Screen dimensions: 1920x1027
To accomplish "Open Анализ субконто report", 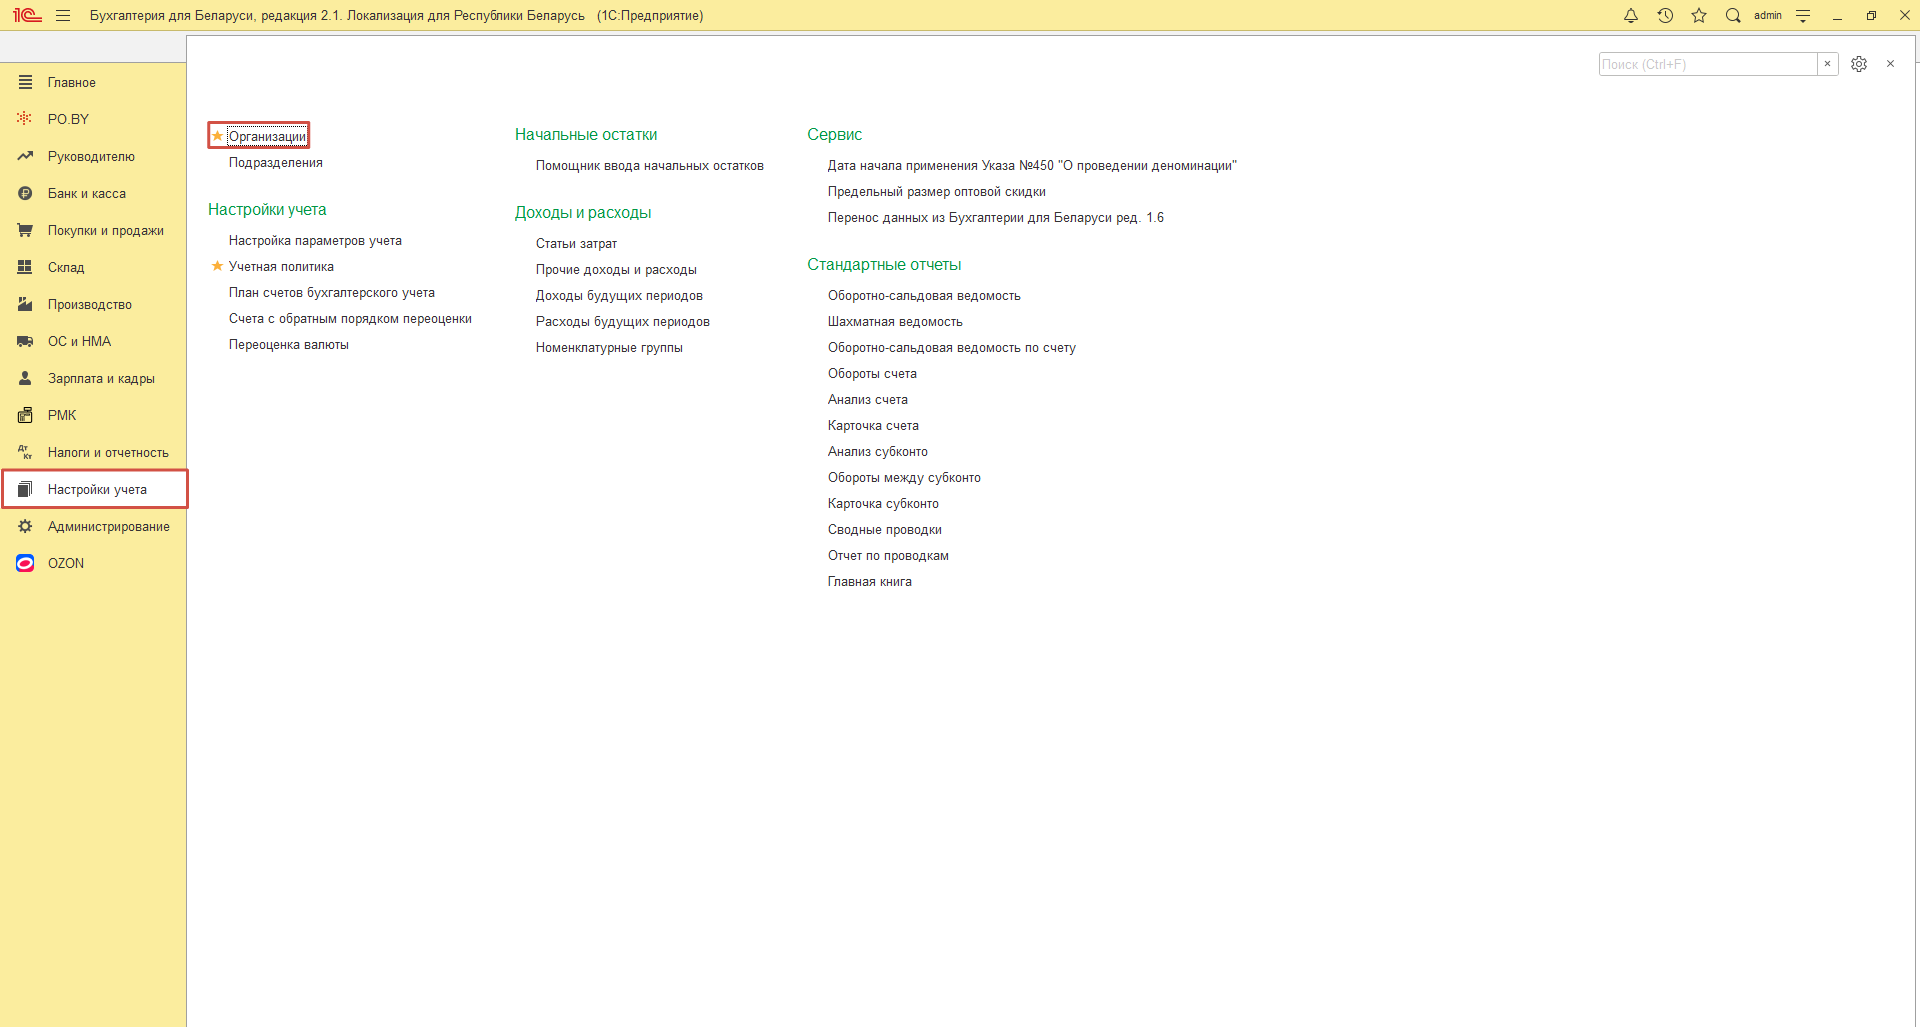I will 878,451.
